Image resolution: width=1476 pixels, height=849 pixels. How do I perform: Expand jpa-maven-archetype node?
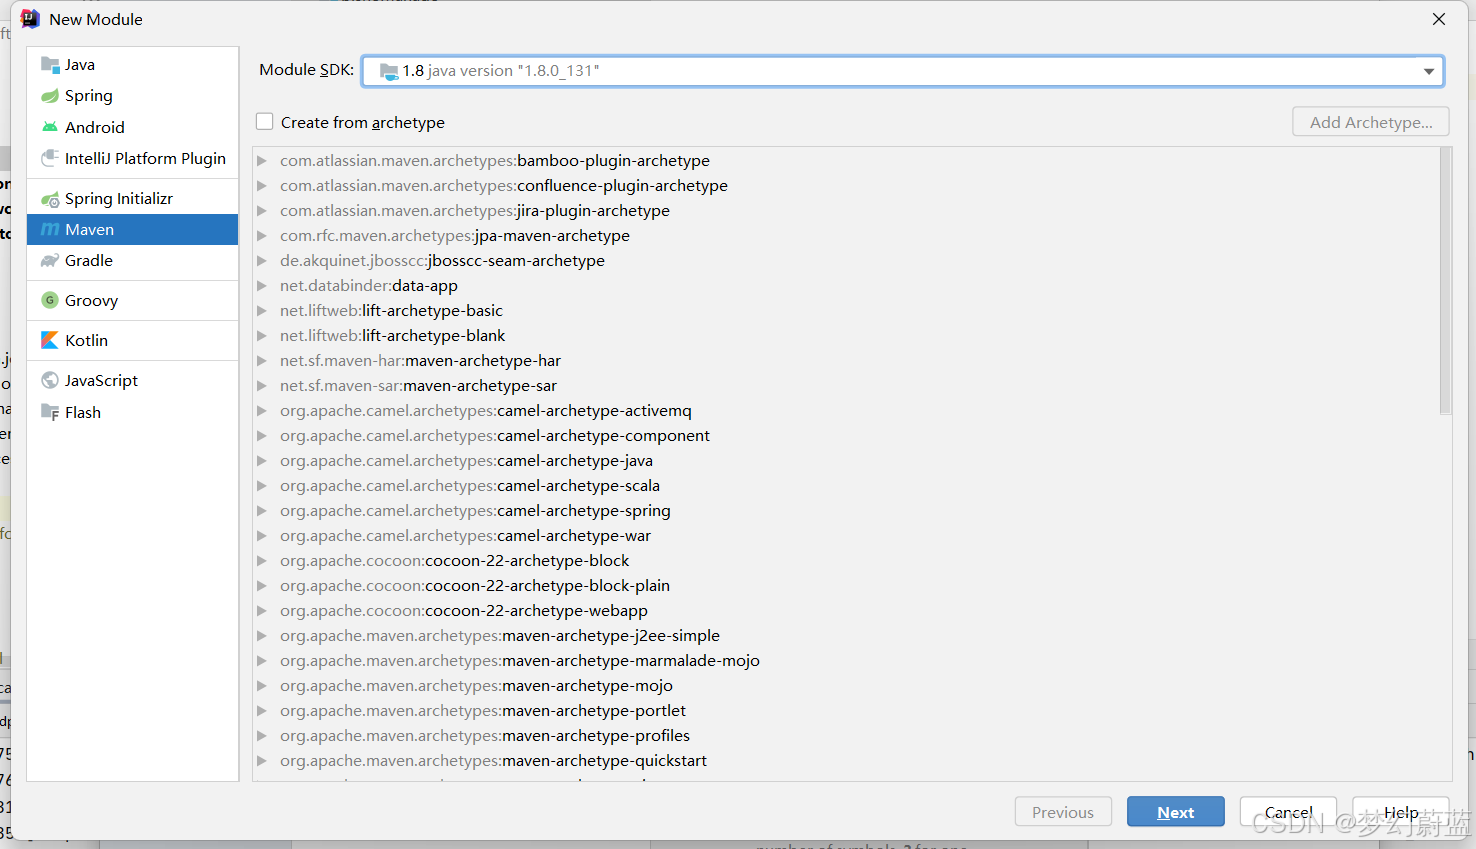click(262, 236)
